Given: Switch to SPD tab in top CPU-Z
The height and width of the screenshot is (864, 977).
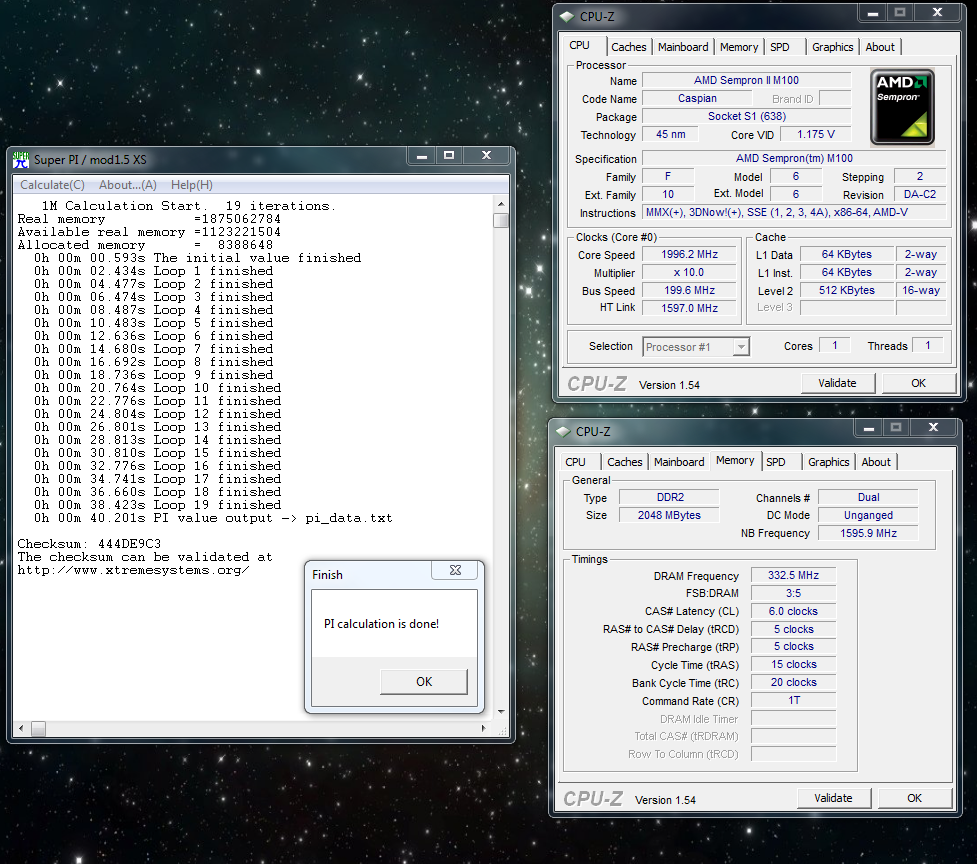Looking at the screenshot, I should (779, 47).
